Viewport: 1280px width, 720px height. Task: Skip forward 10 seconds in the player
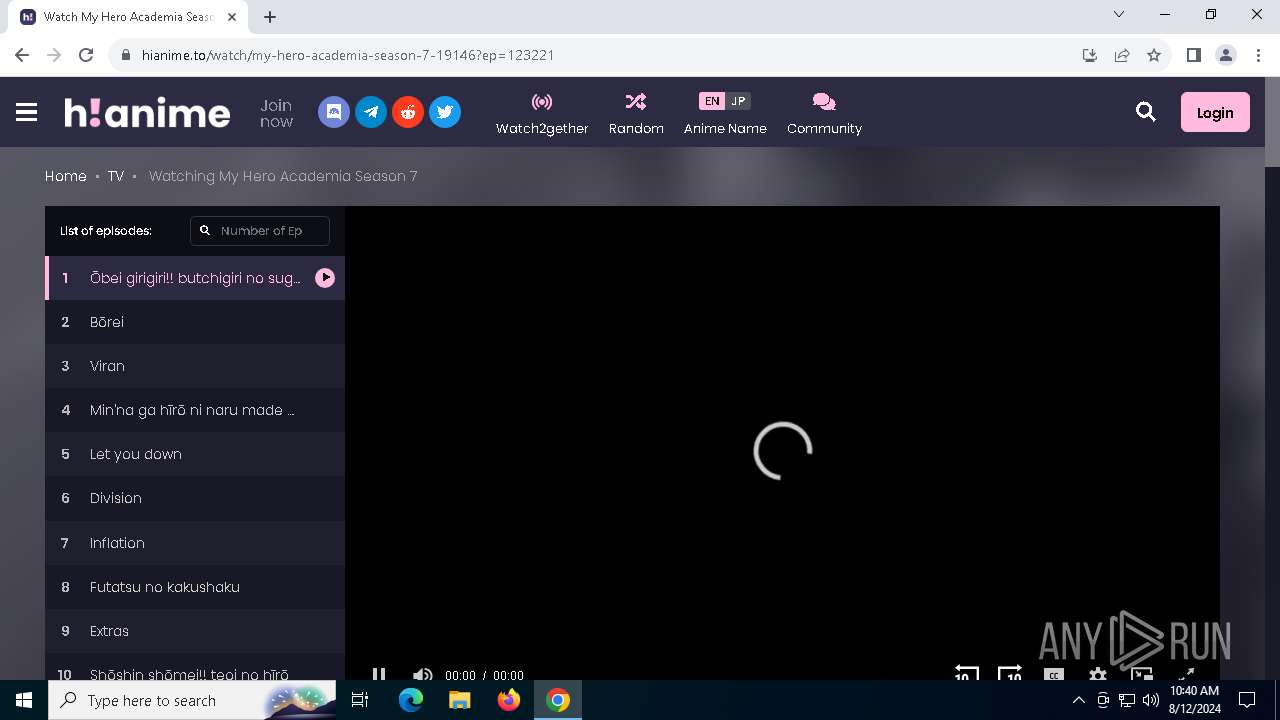click(1010, 673)
